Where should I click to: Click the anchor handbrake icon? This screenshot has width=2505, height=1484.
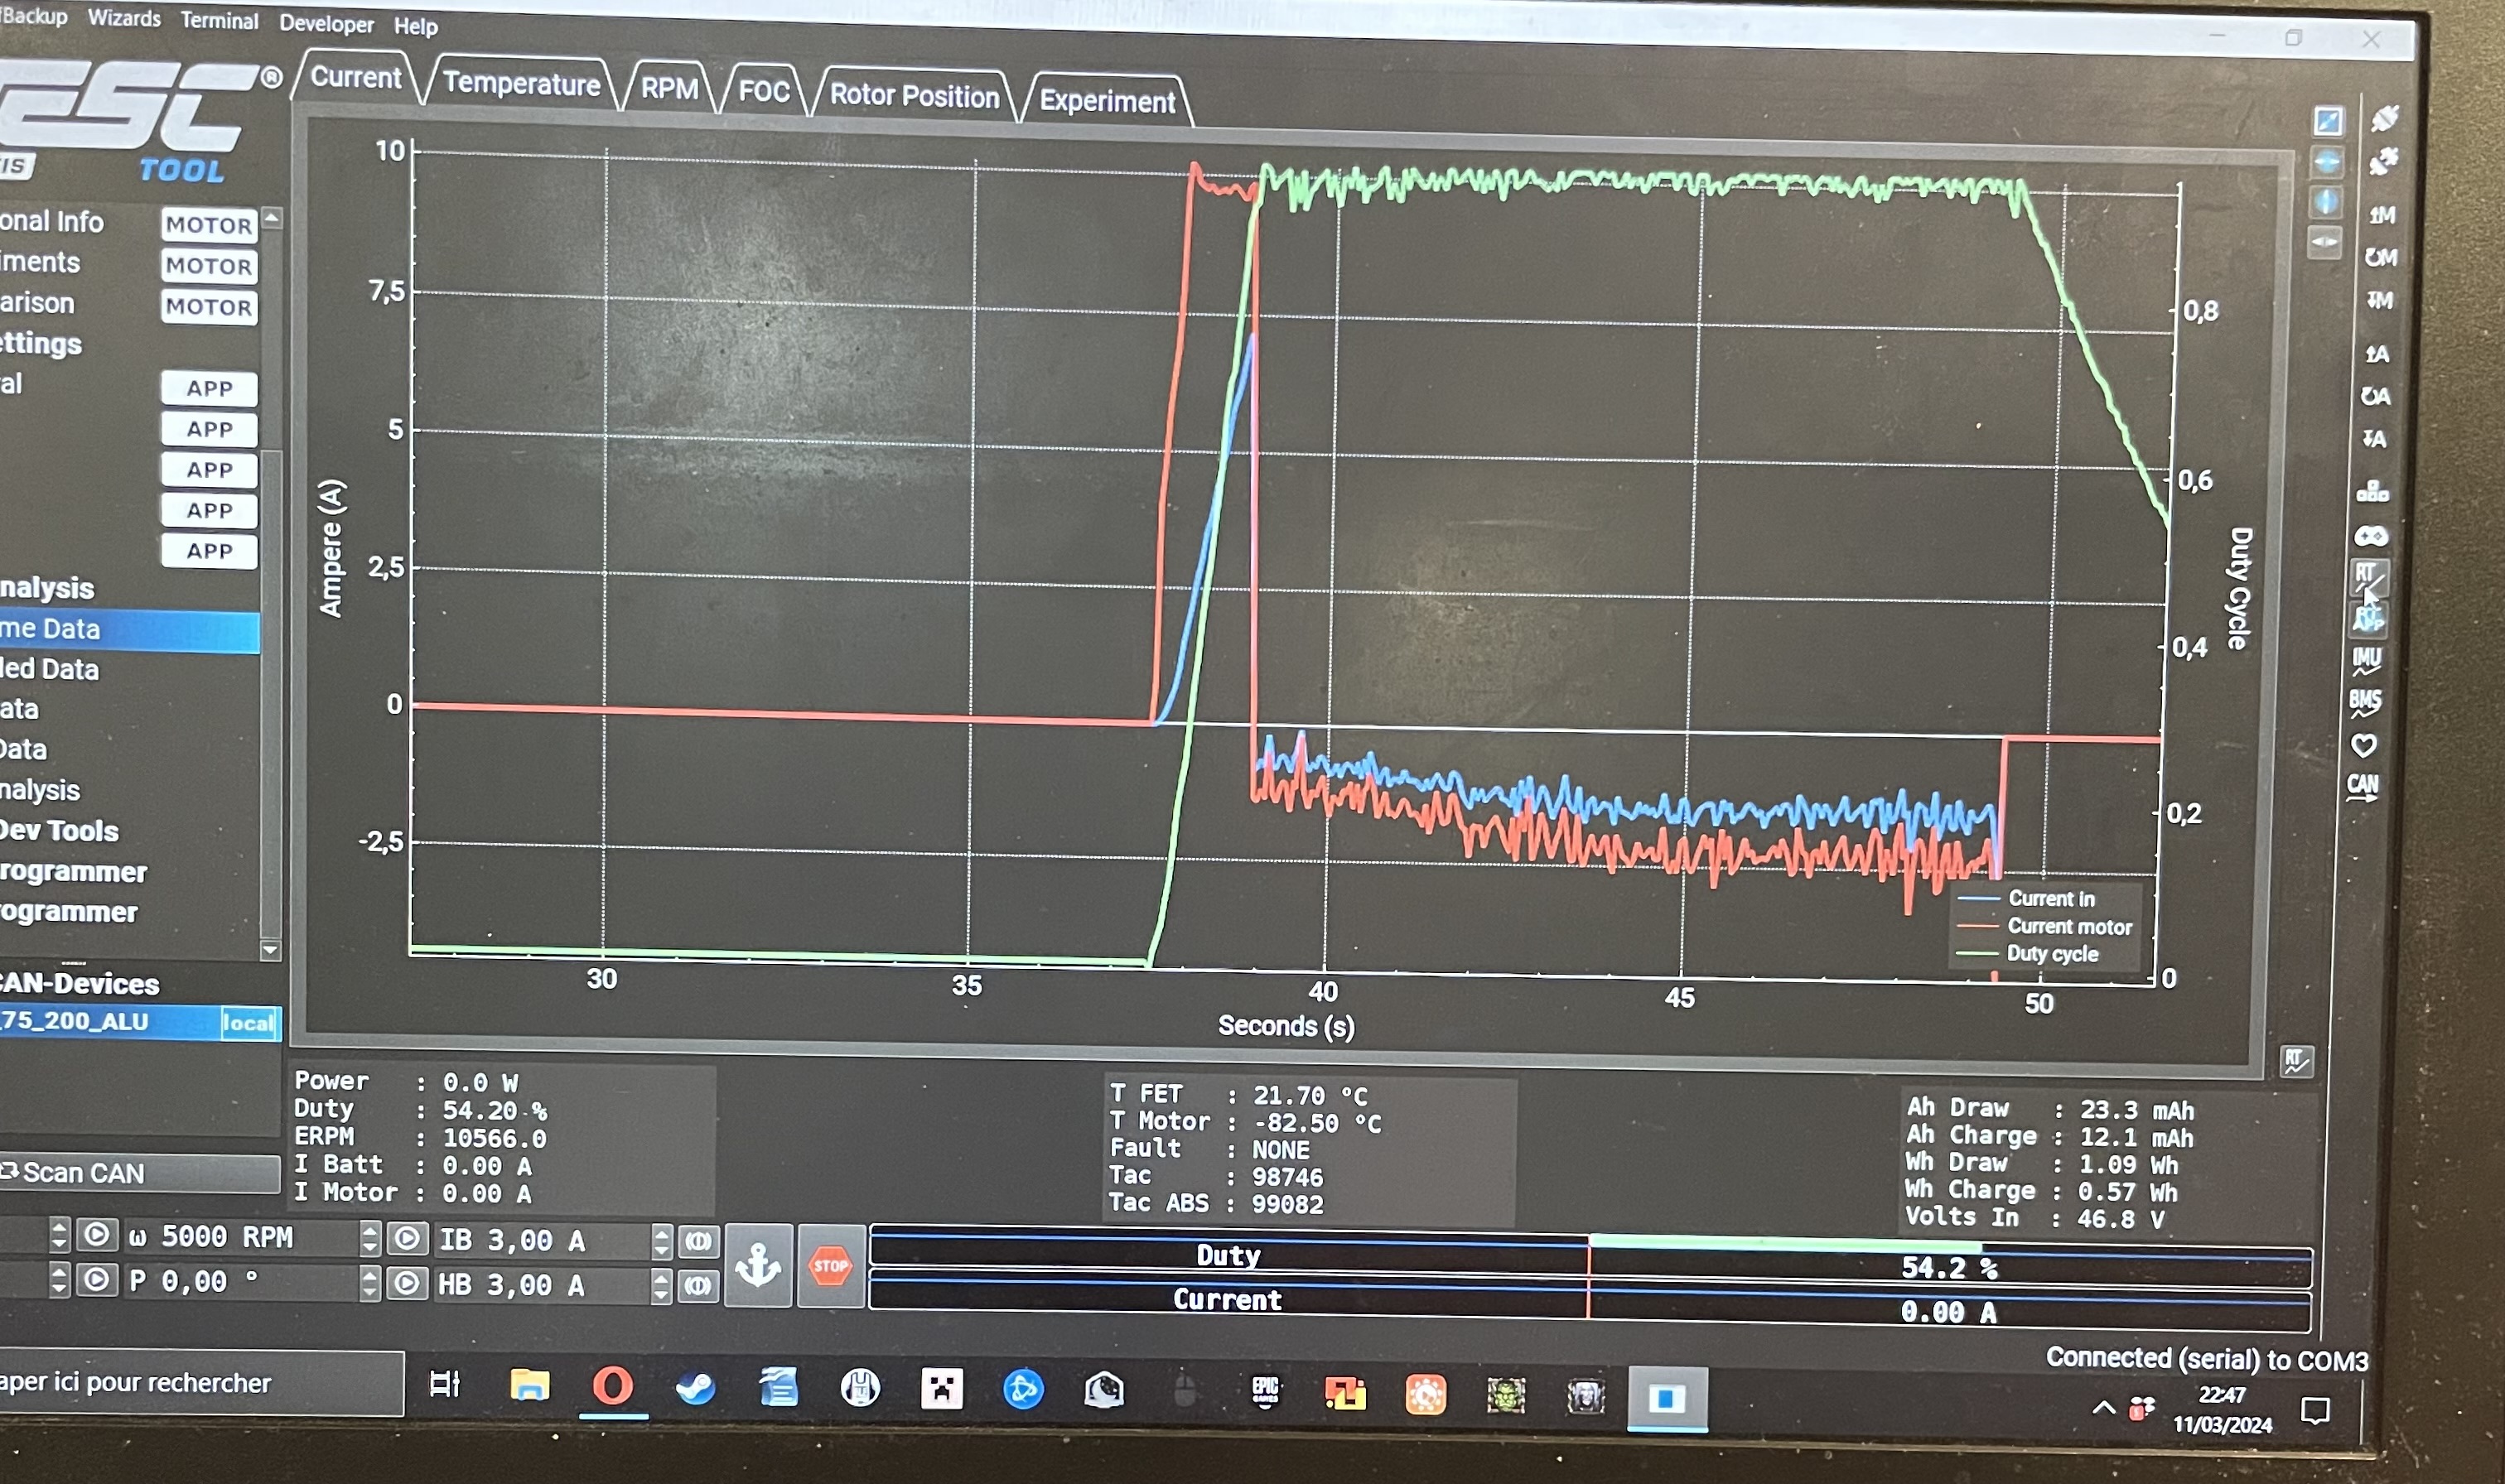[x=758, y=1266]
